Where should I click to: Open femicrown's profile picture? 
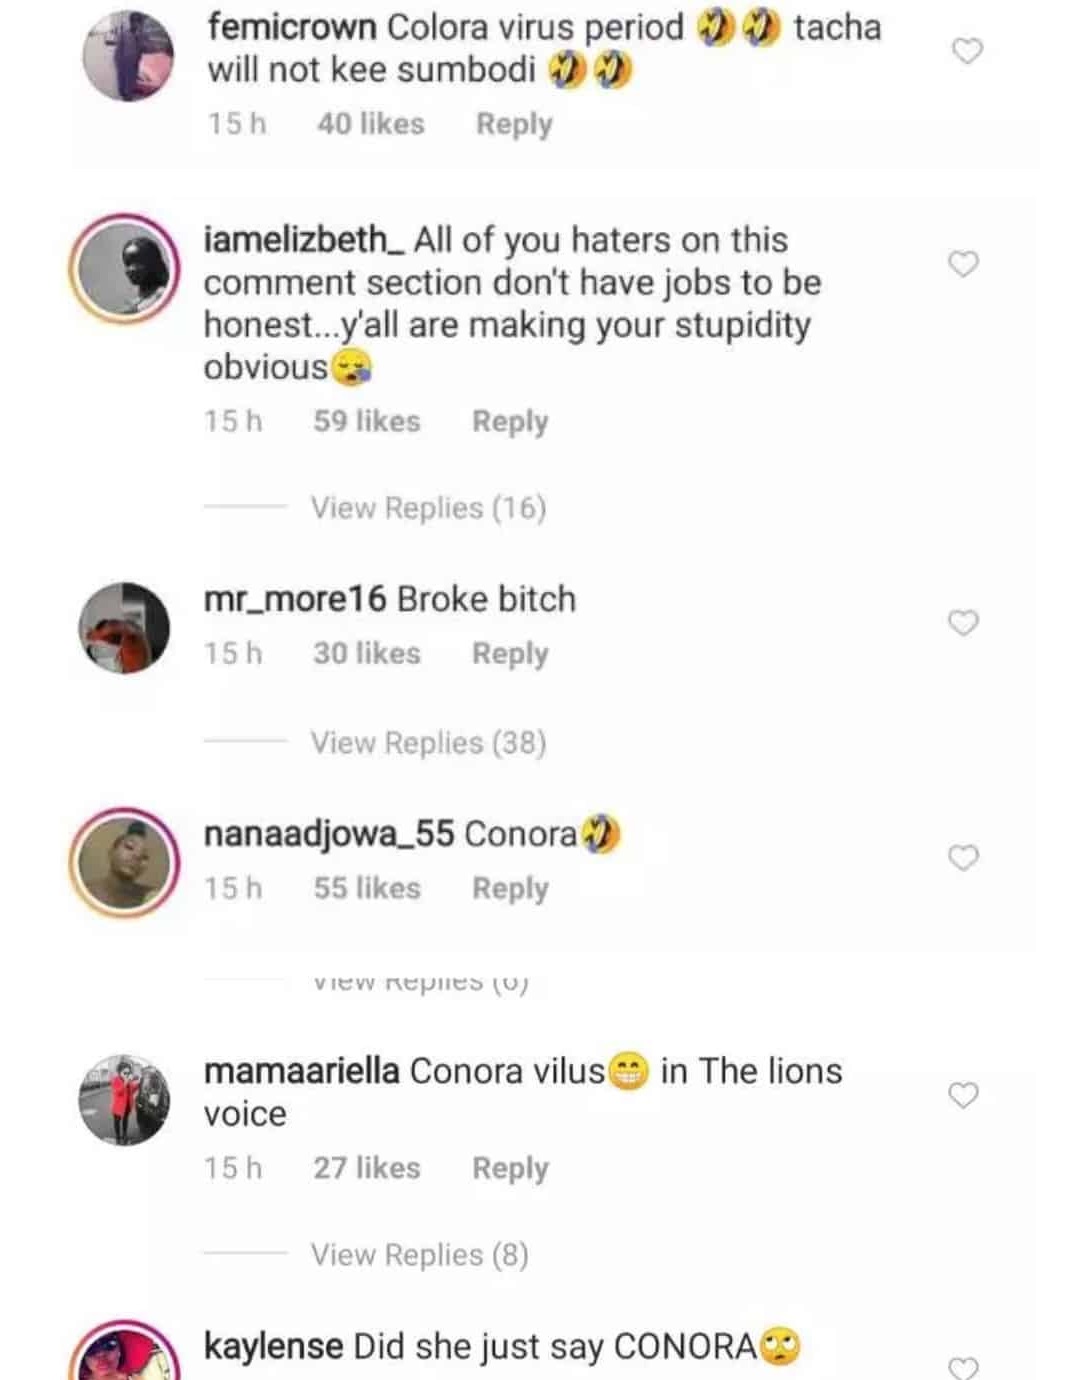pos(127,56)
